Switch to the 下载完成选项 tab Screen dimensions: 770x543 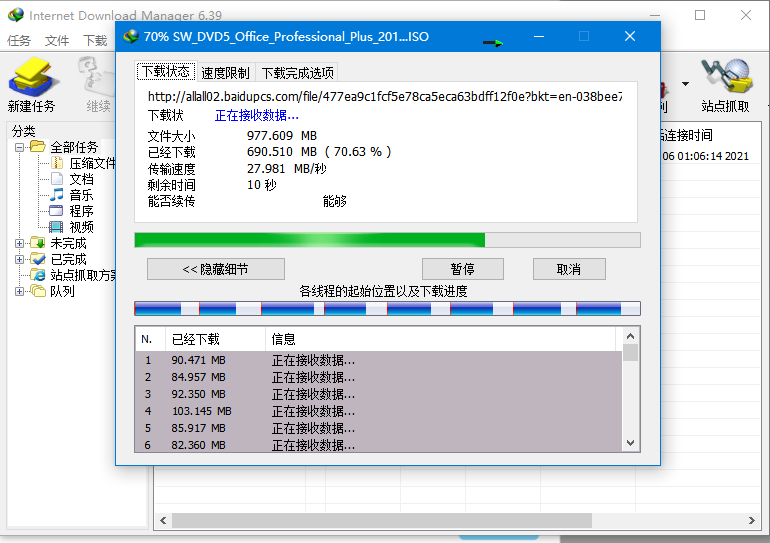(297, 73)
